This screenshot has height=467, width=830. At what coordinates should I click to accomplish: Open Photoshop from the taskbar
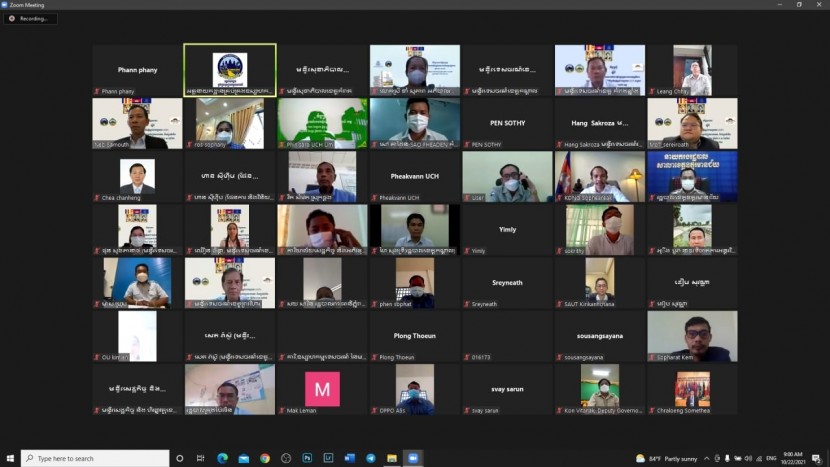(x=308, y=458)
